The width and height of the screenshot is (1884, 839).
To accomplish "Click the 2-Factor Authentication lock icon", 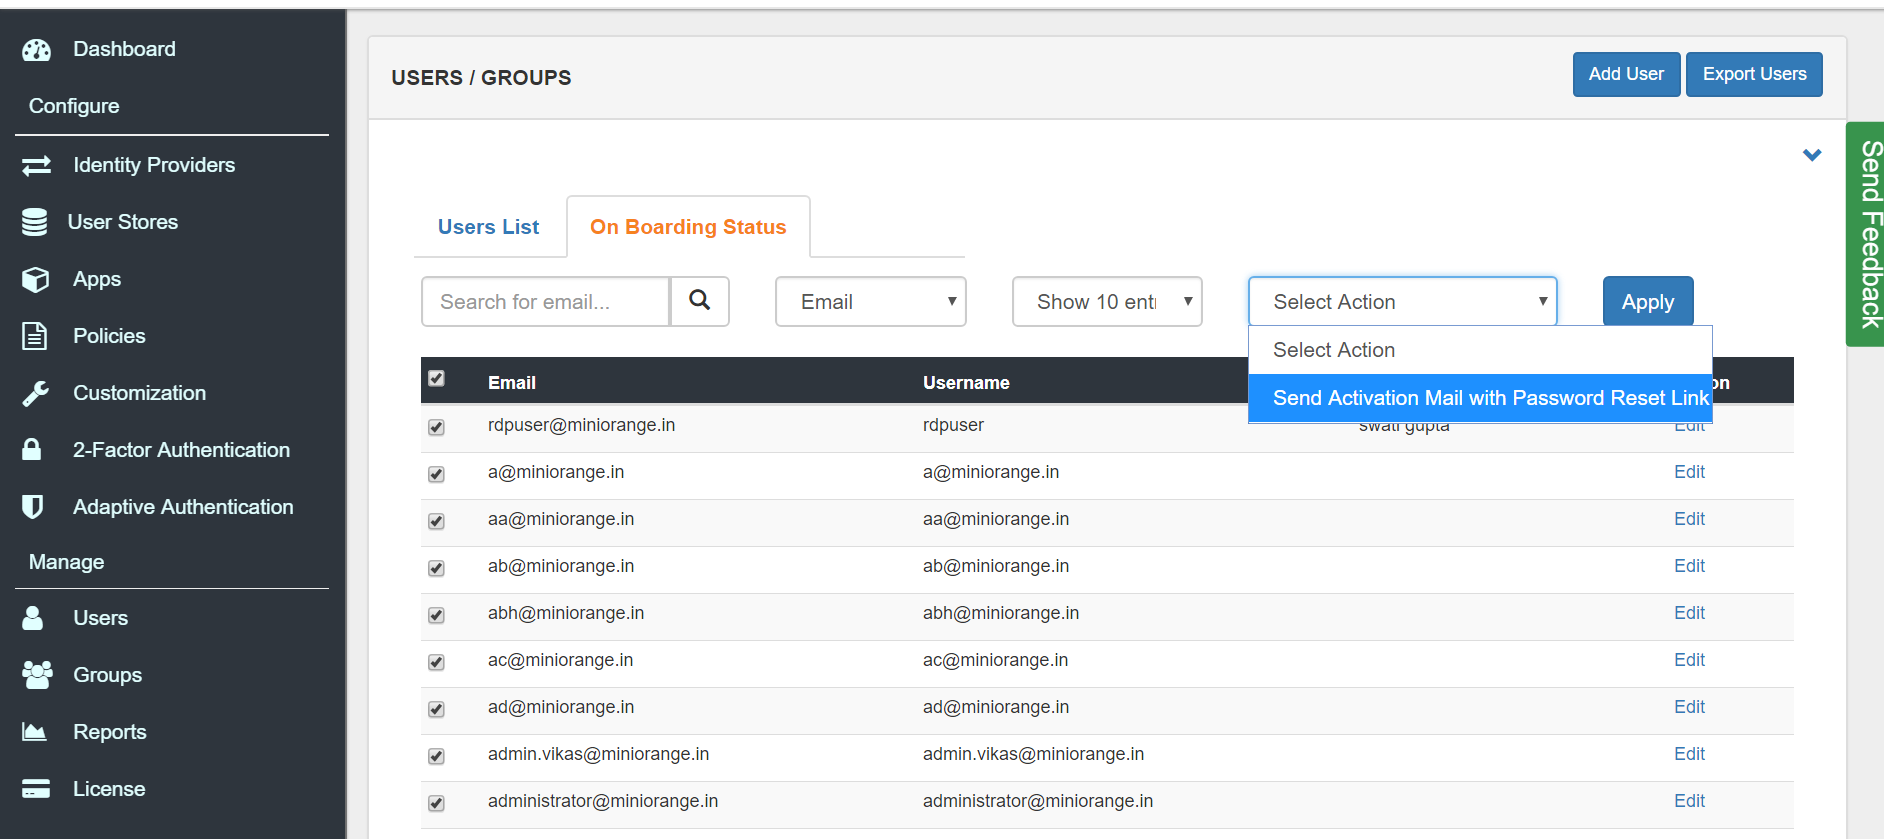I will click(x=33, y=450).
